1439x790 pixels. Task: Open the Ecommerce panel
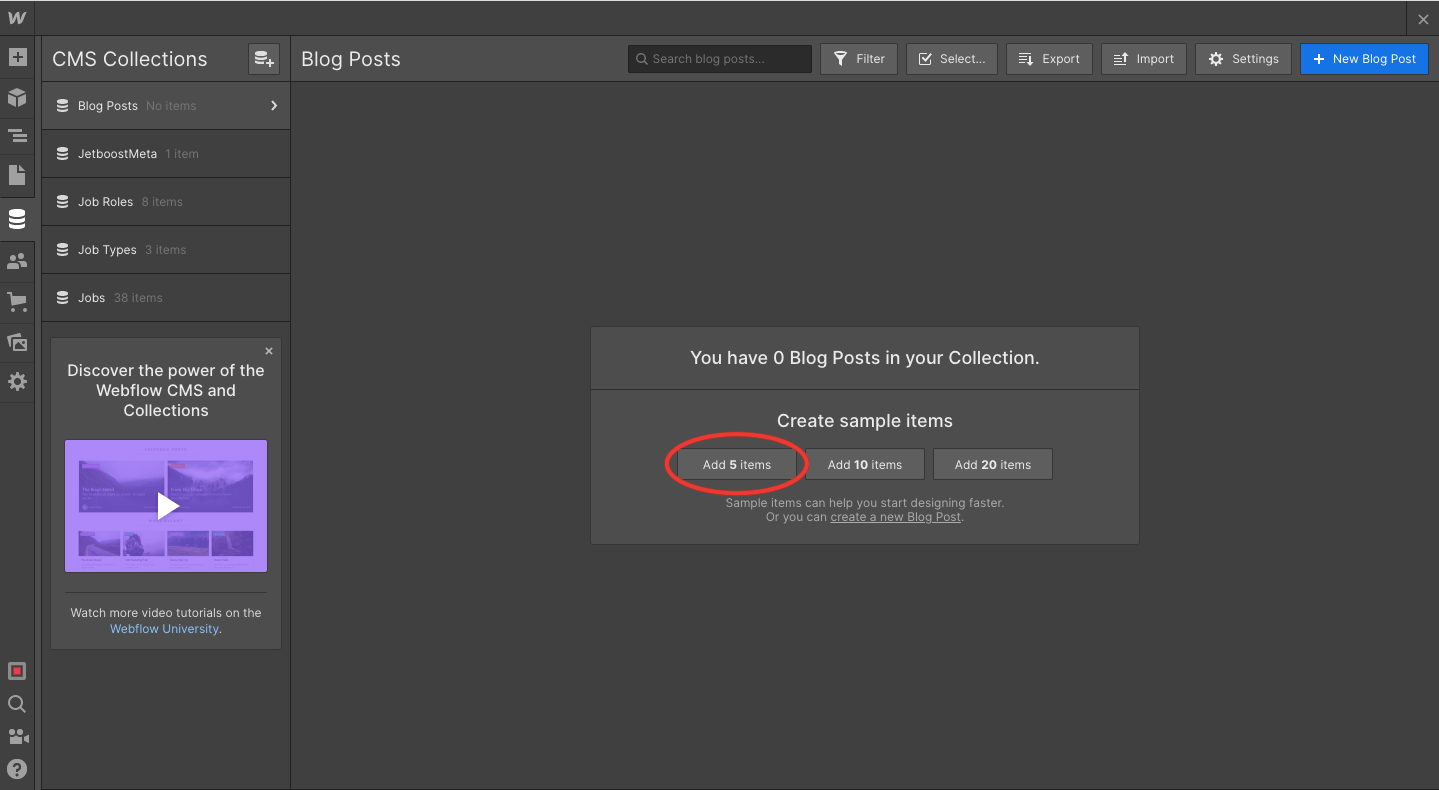click(x=17, y=300)
